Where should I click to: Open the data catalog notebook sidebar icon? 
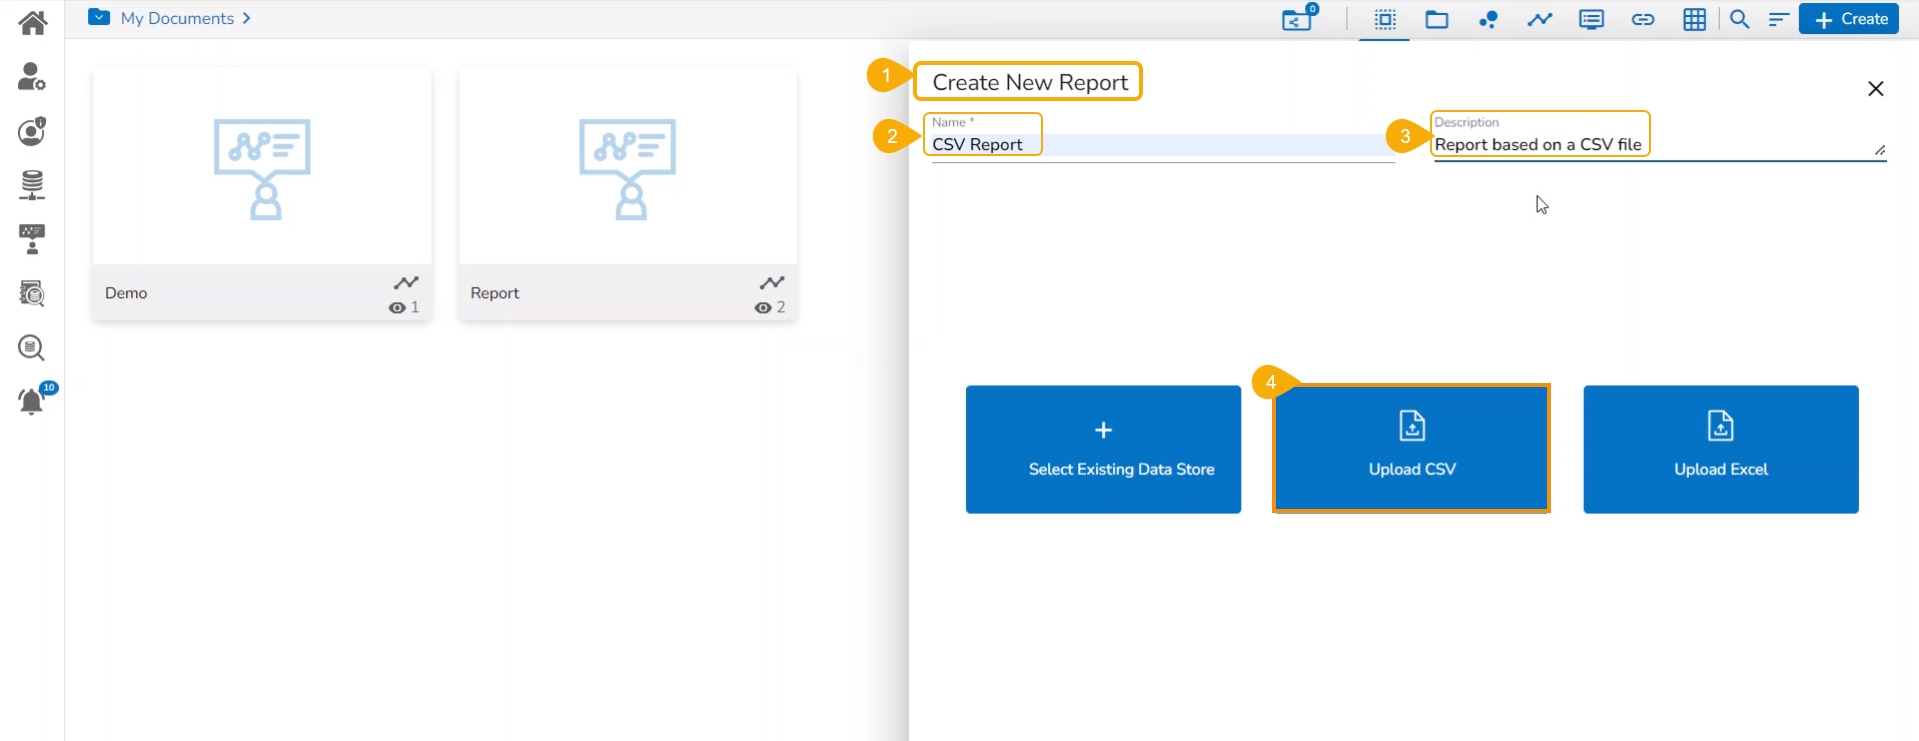(x=32, y=293)
